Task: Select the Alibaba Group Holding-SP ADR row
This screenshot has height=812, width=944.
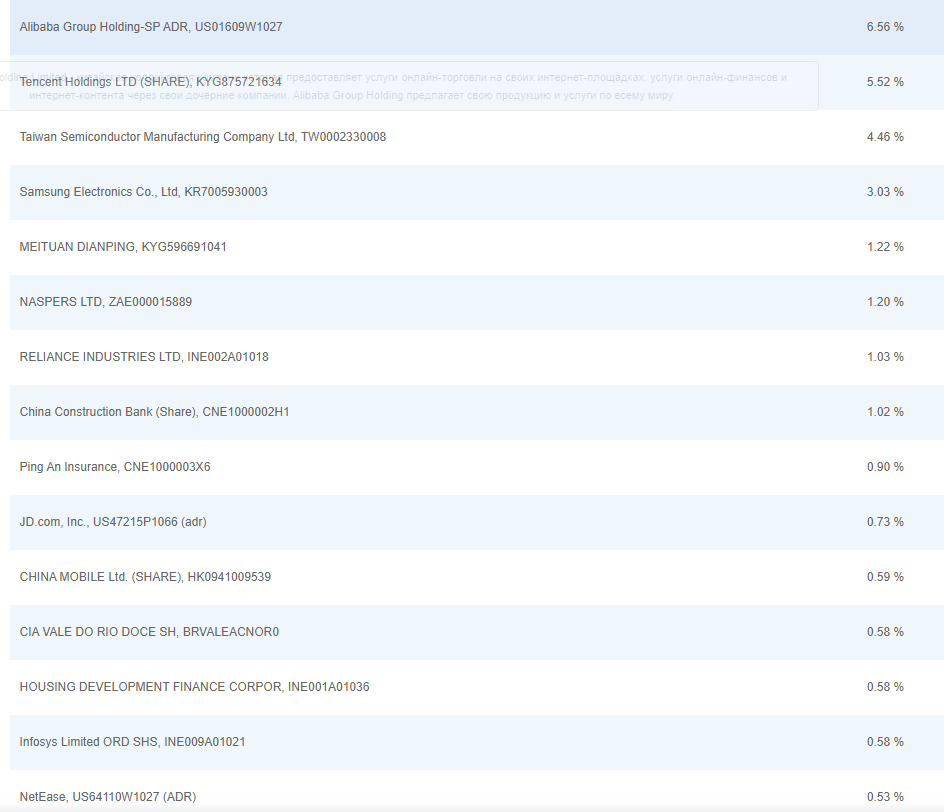Action: (x=477, y=27)
